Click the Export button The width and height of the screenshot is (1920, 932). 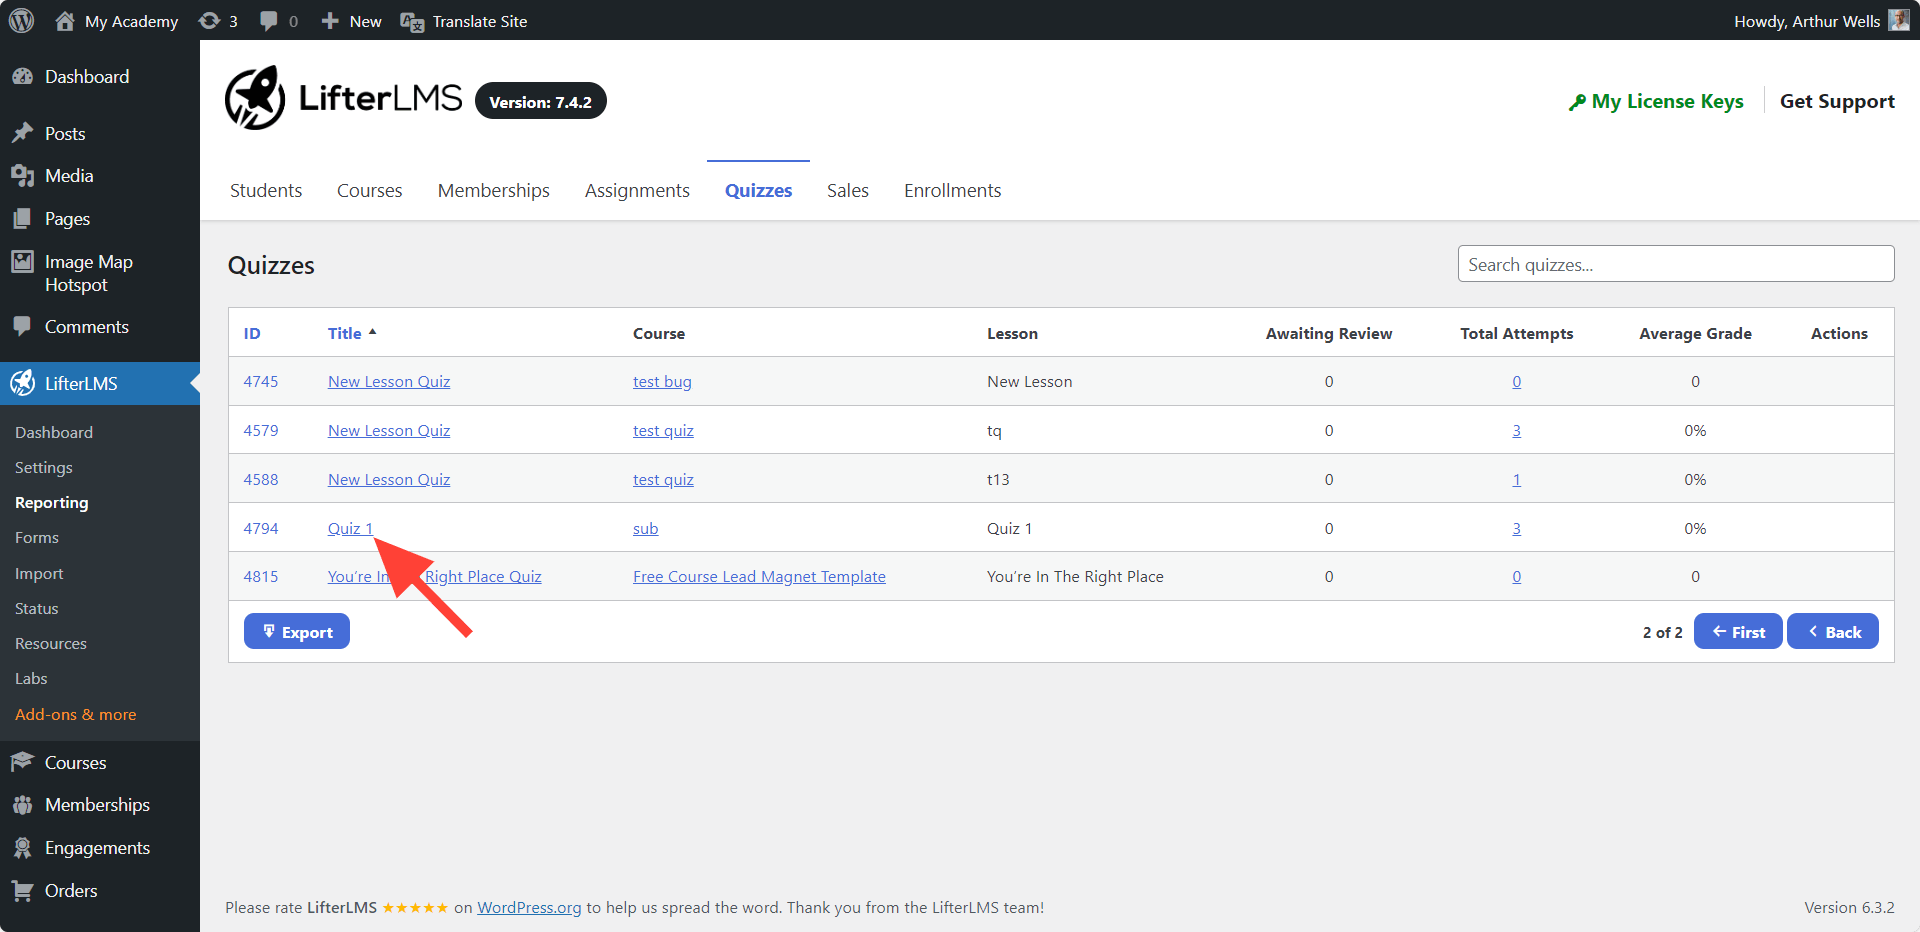297,631
